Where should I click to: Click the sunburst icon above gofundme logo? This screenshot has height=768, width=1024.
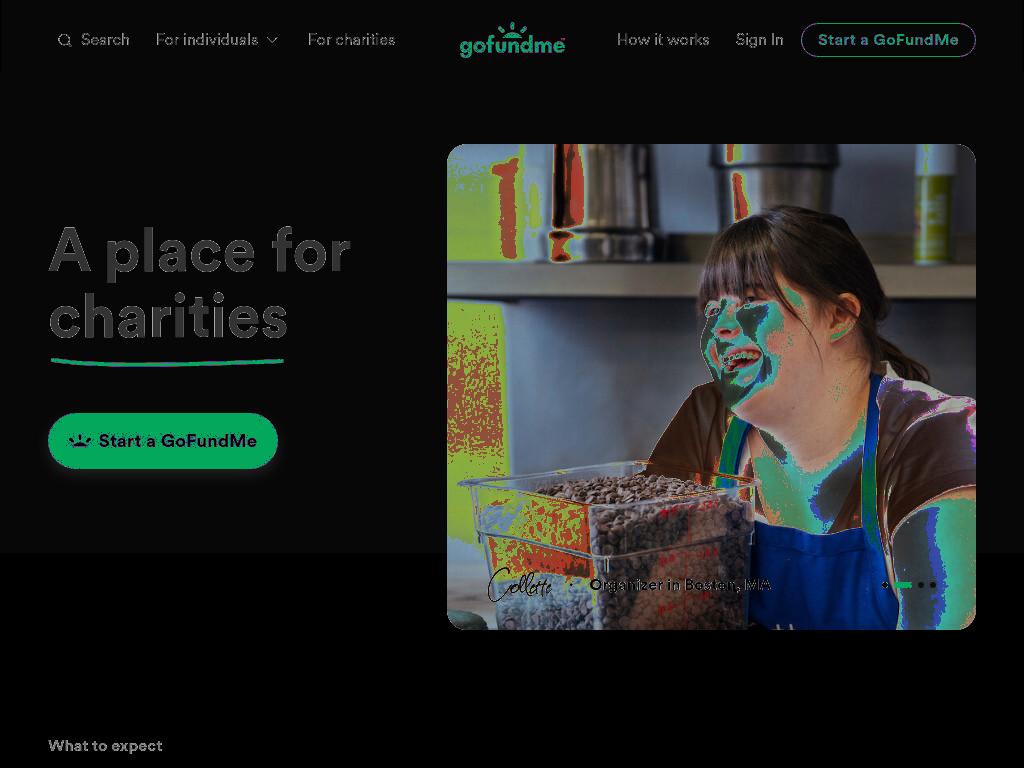[x=512, y=29]
